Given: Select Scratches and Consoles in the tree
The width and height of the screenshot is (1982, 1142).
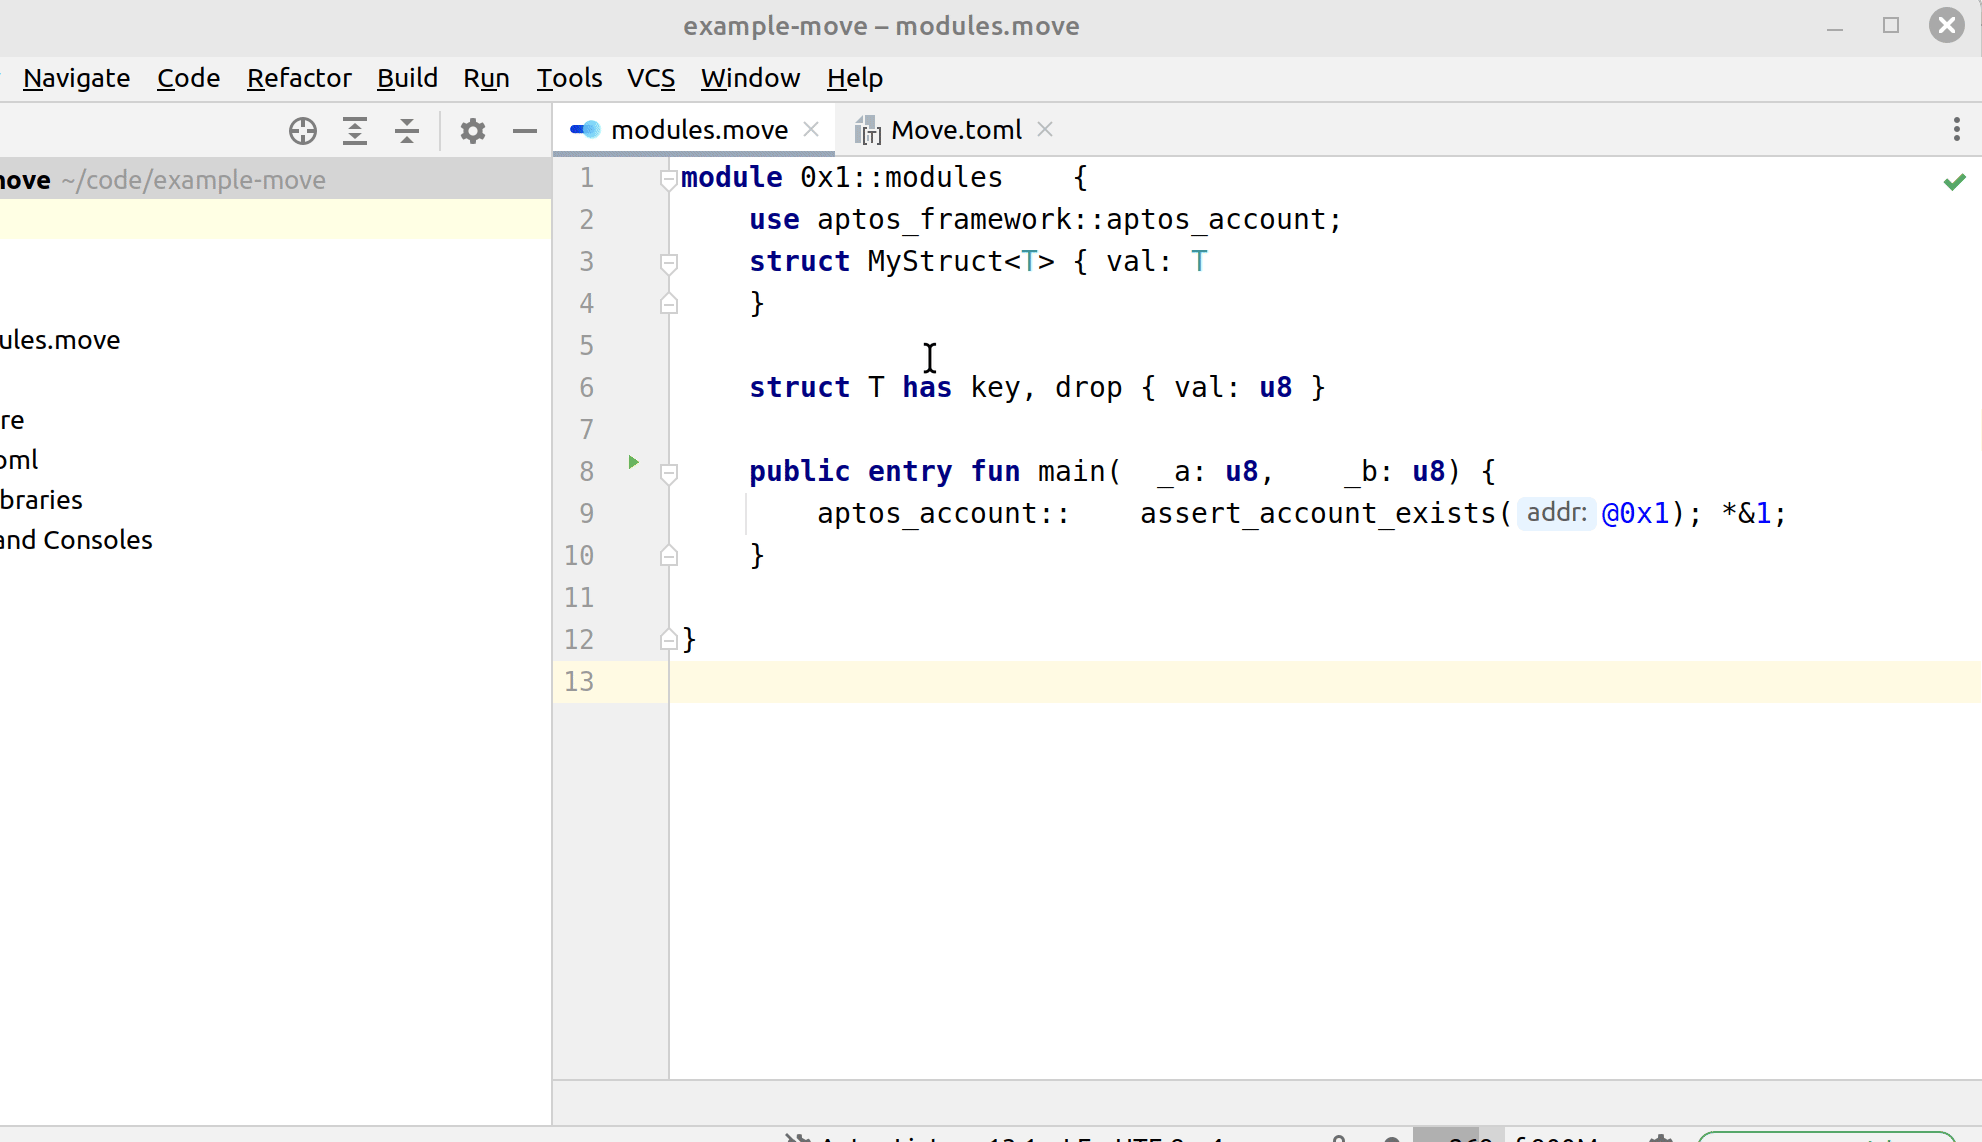Looking at the screenshot, I should click(75, 540).
